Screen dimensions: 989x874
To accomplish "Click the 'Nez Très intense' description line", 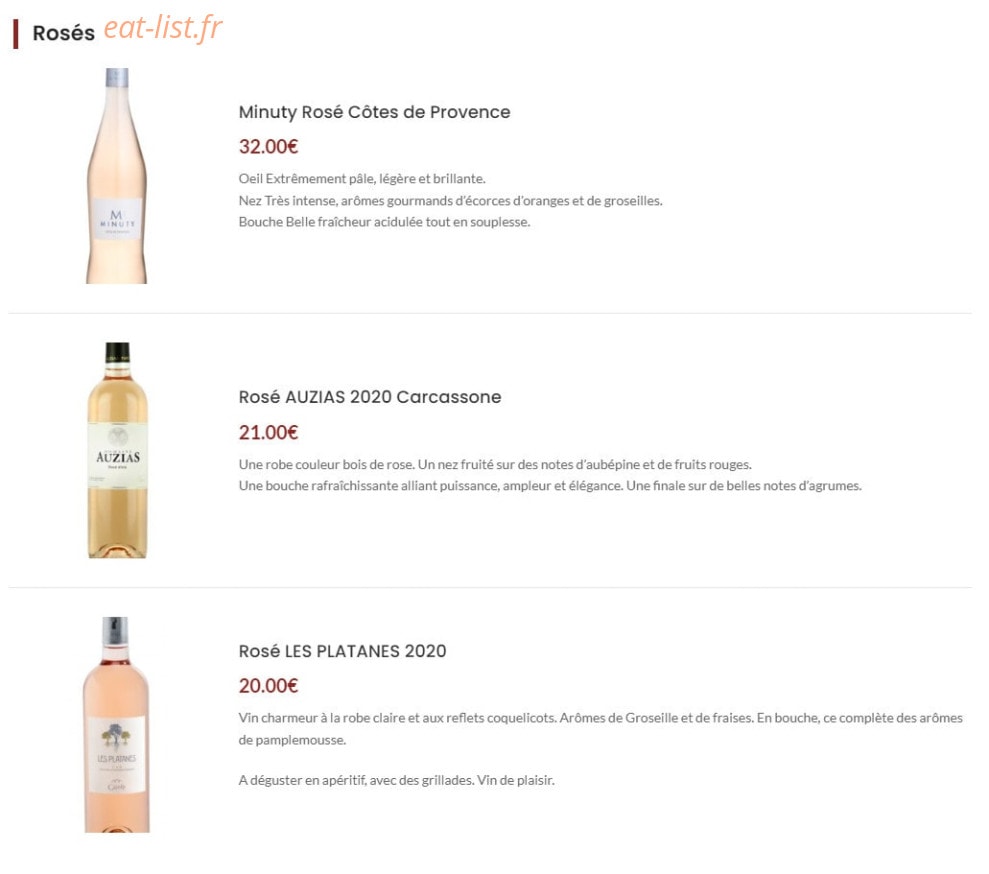I will [450, 201].
